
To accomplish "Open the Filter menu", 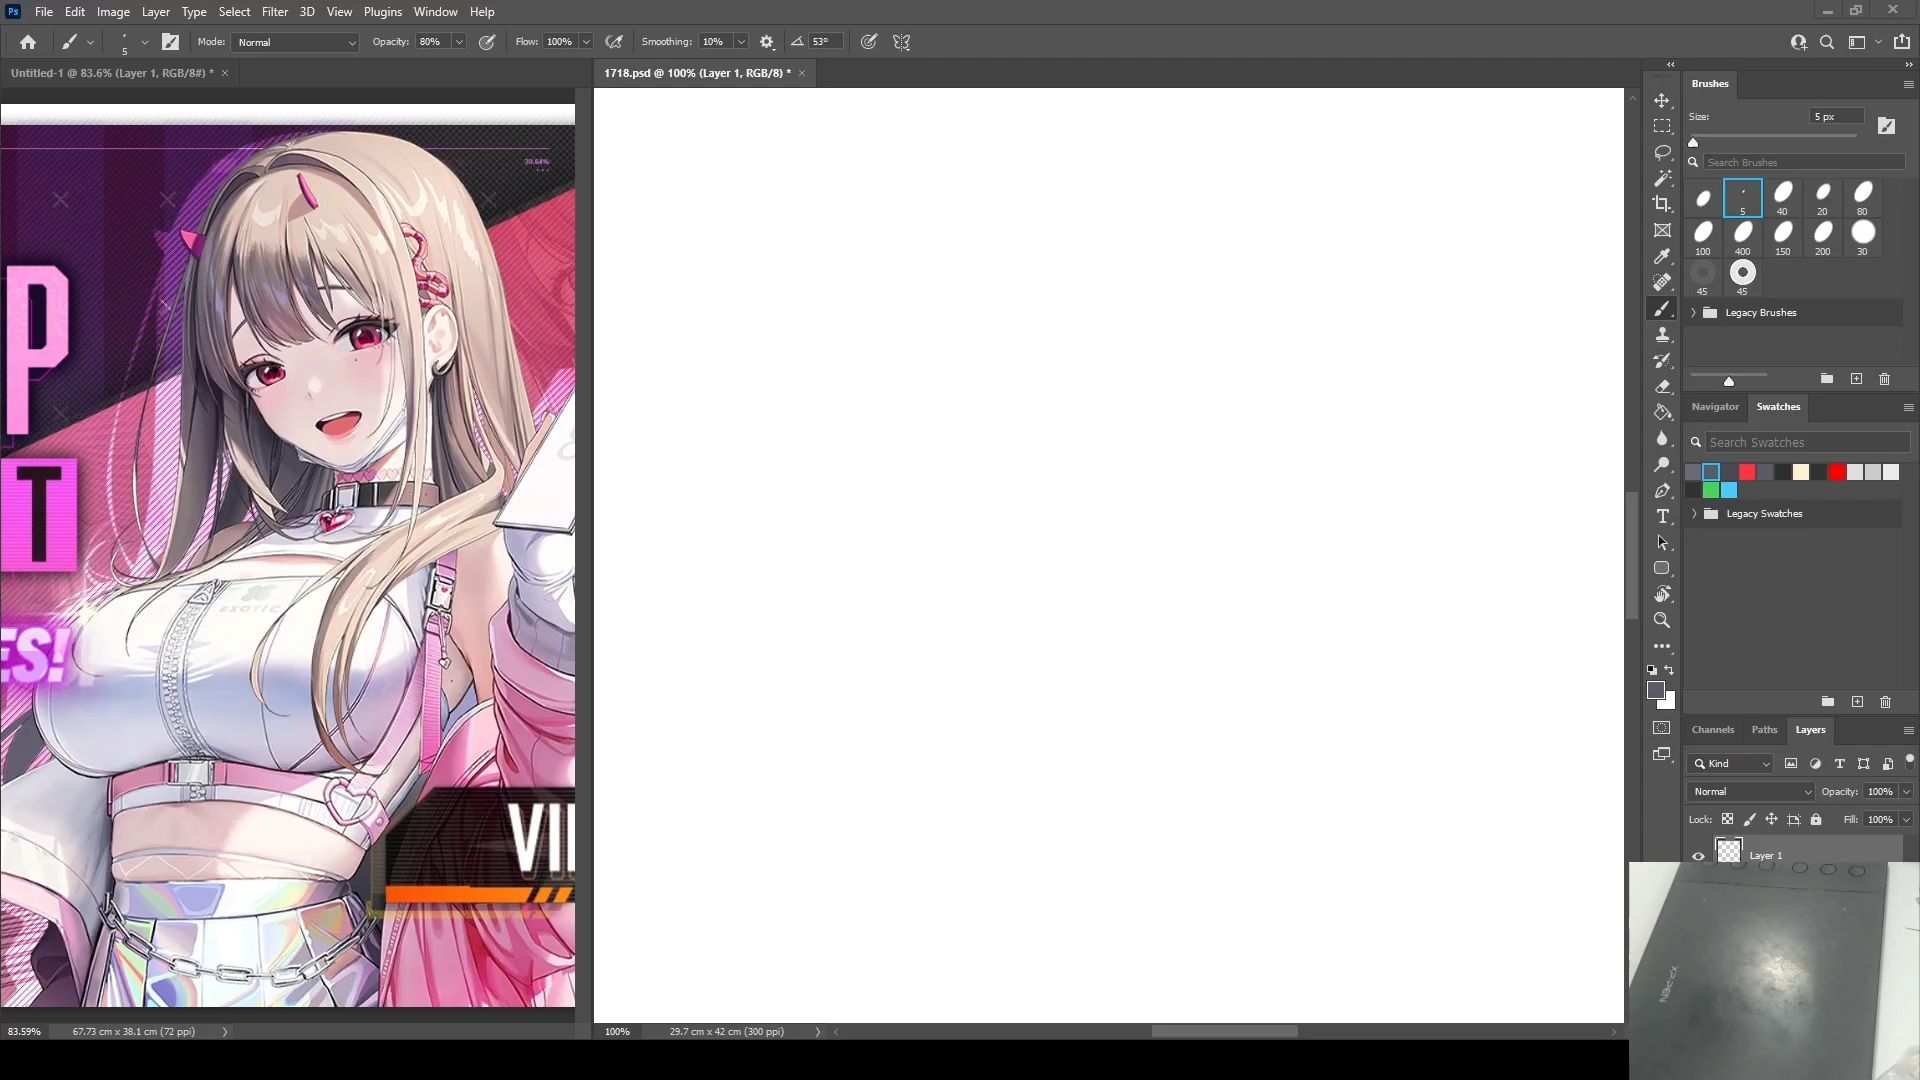I will pyautogui.click(x=275, y=12).
